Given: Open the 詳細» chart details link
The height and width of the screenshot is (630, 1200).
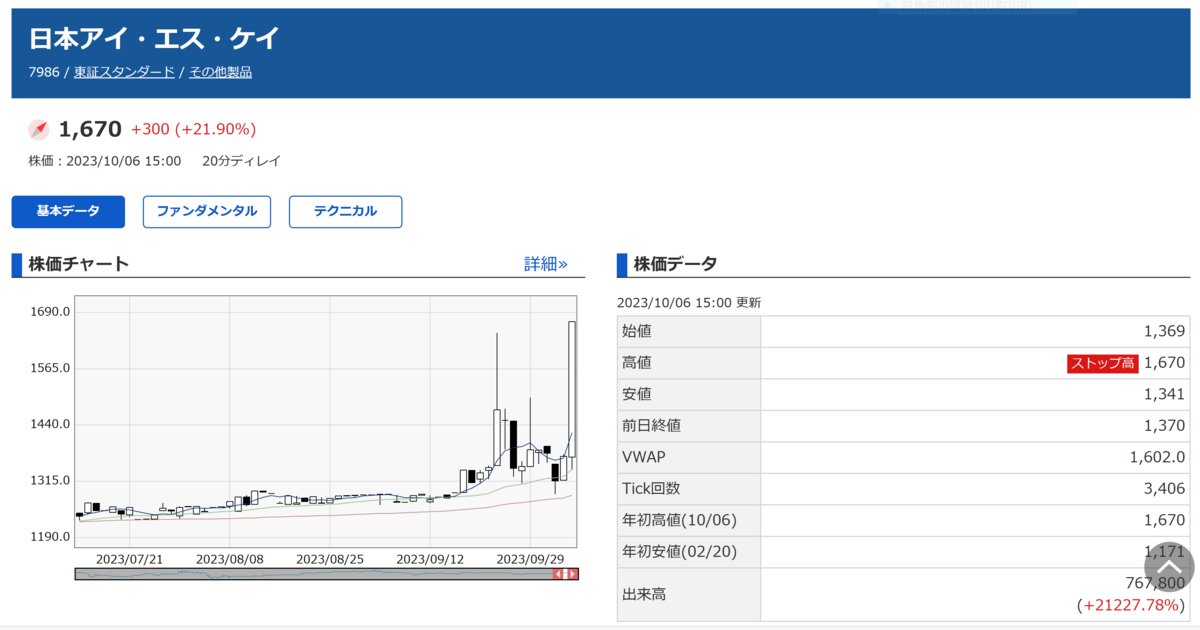Looking at the screenshot, I should (546, 264).
